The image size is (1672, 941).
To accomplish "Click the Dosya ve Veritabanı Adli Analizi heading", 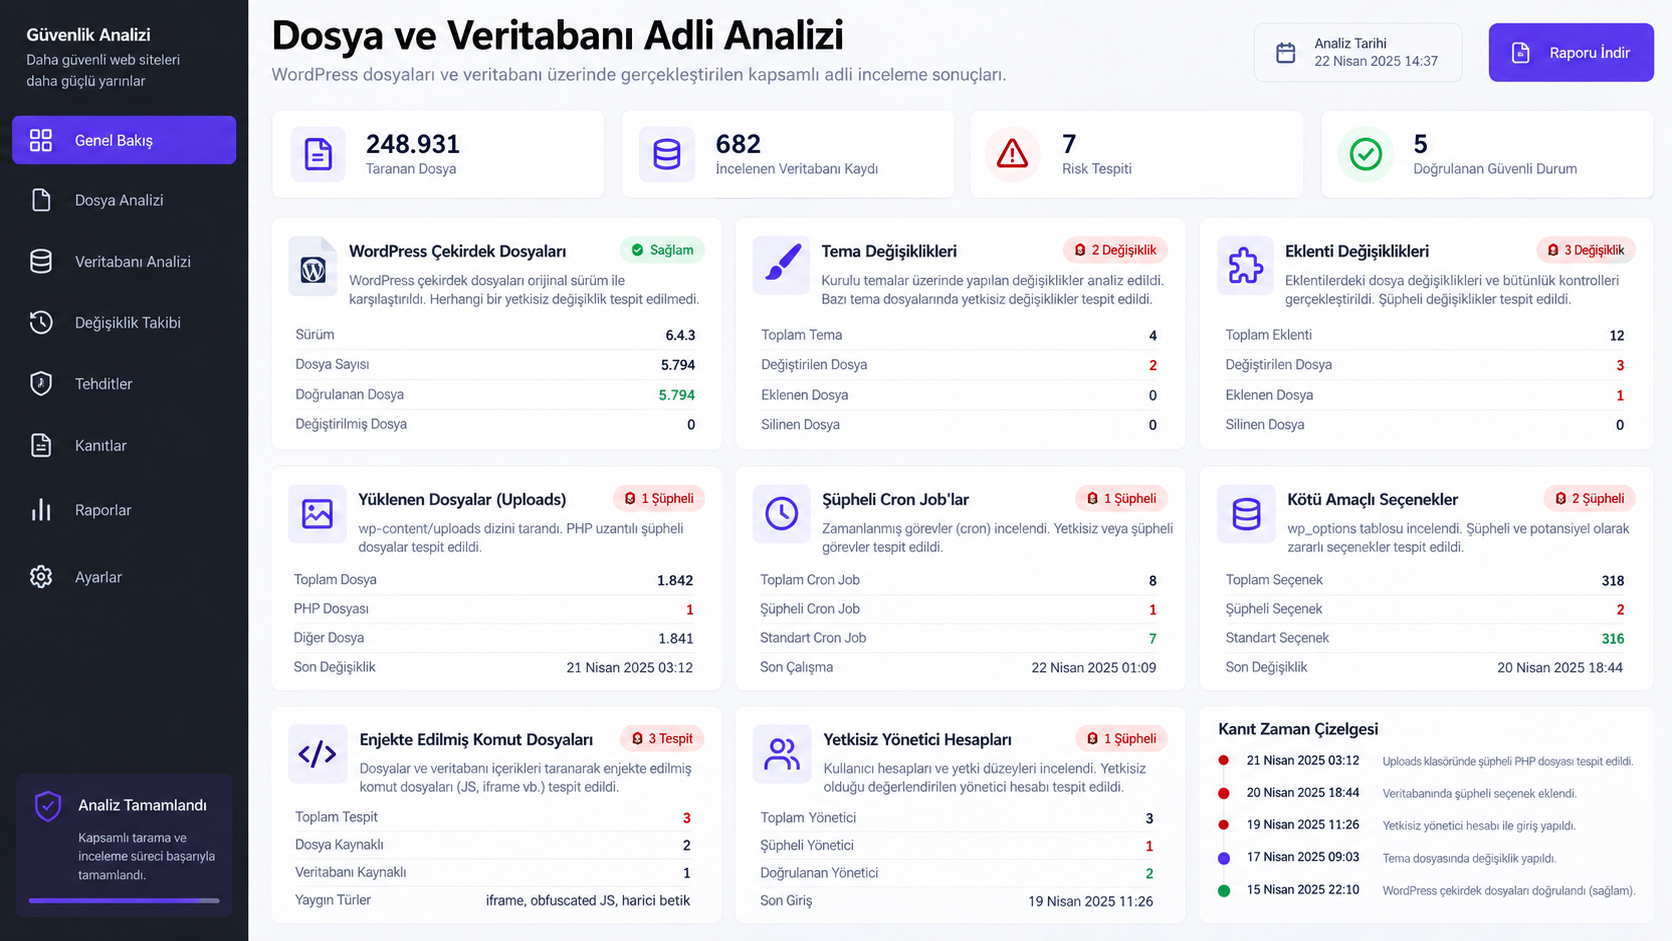I will 558,35.
